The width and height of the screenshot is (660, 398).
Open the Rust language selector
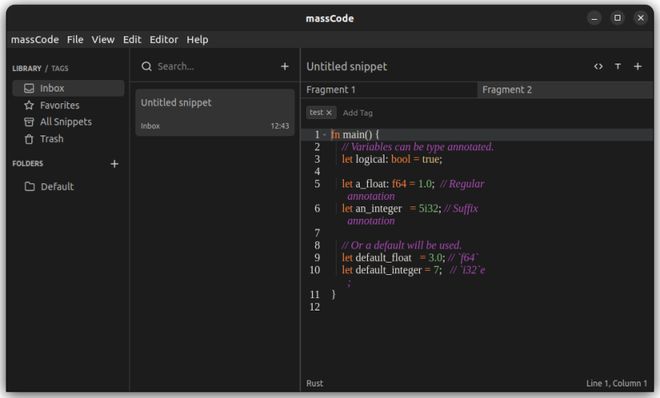coord(314,383)
